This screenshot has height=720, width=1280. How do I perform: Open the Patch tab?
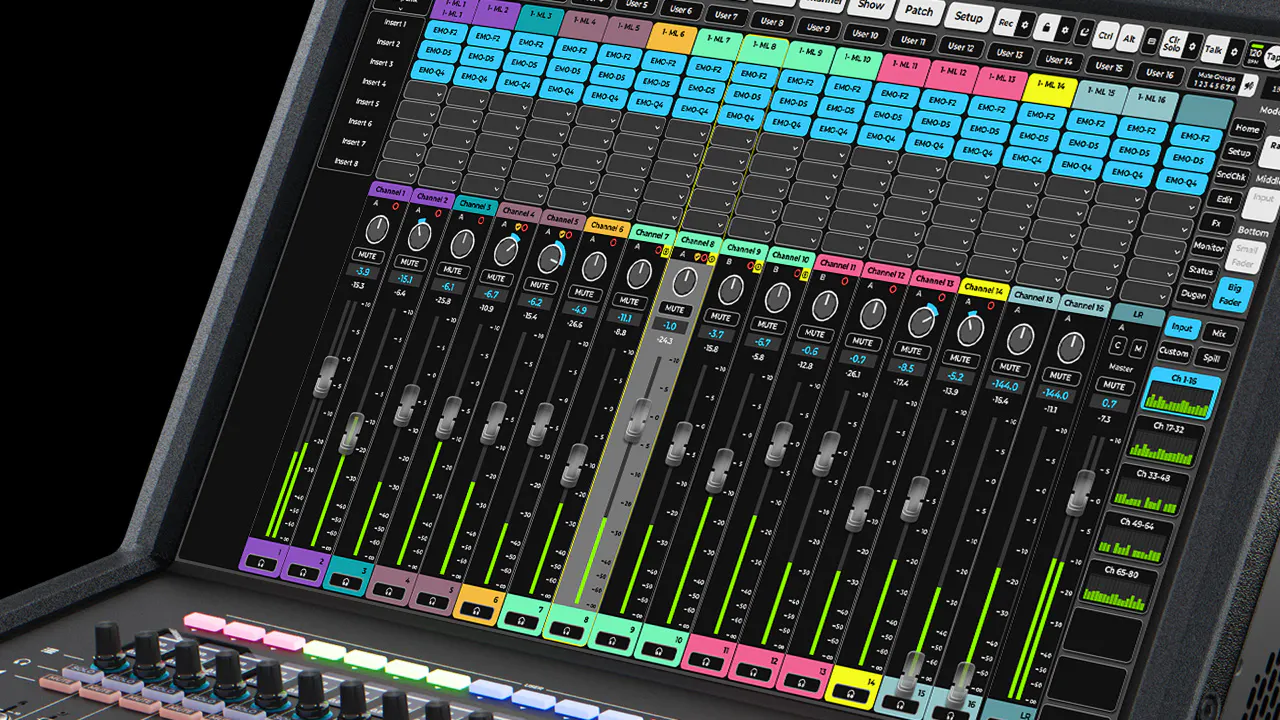click(x=919, y=11)
